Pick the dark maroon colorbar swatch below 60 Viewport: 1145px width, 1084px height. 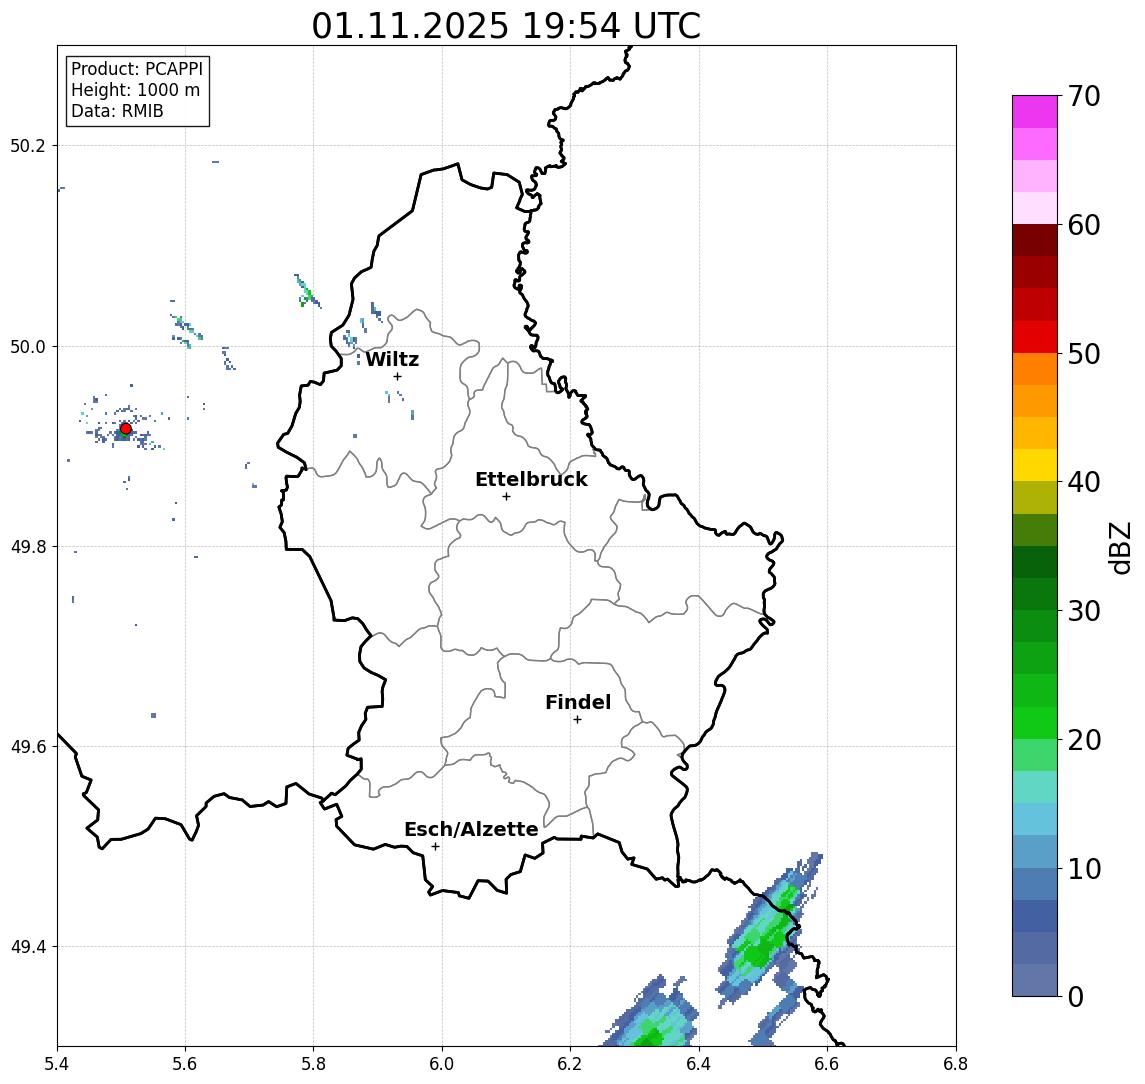click(1035, 240)
